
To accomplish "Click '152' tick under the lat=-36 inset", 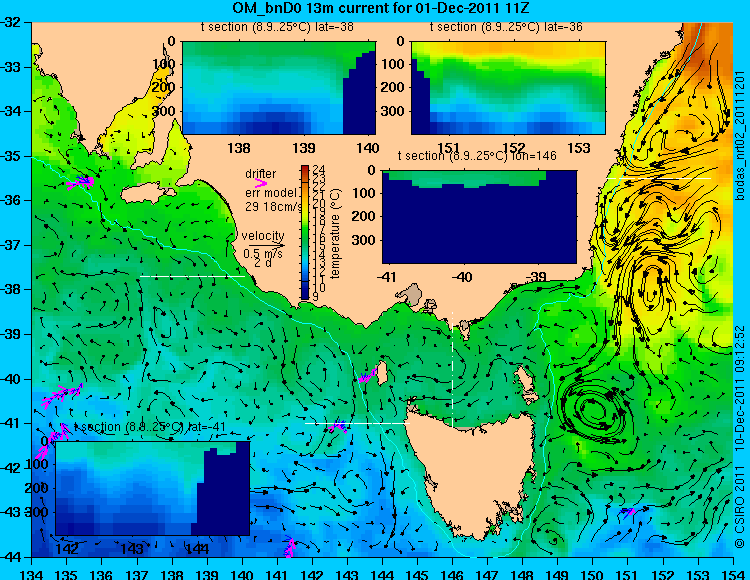I will pos(514,148).
